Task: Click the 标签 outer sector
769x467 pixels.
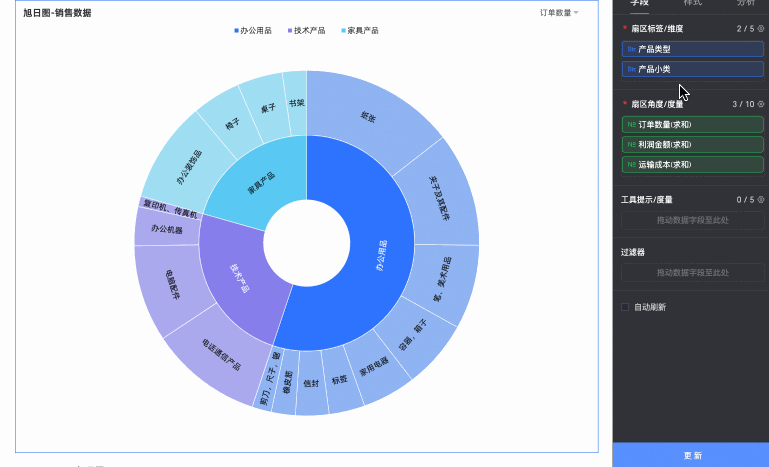Action: [x=340, y=379]
